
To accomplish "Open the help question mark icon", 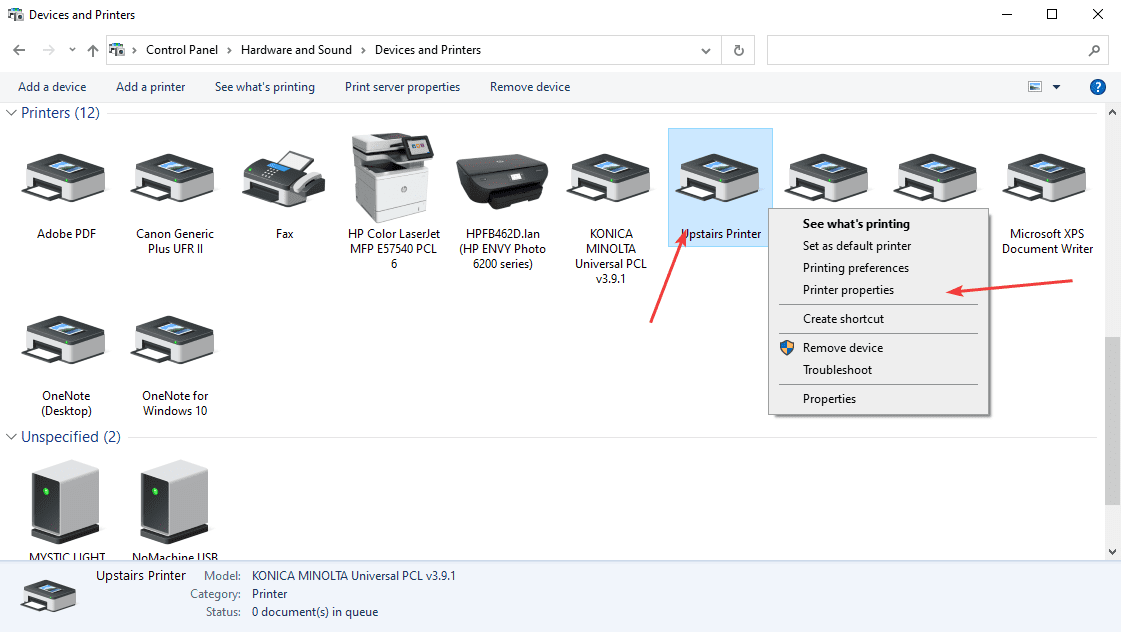I will (1097, 87).
